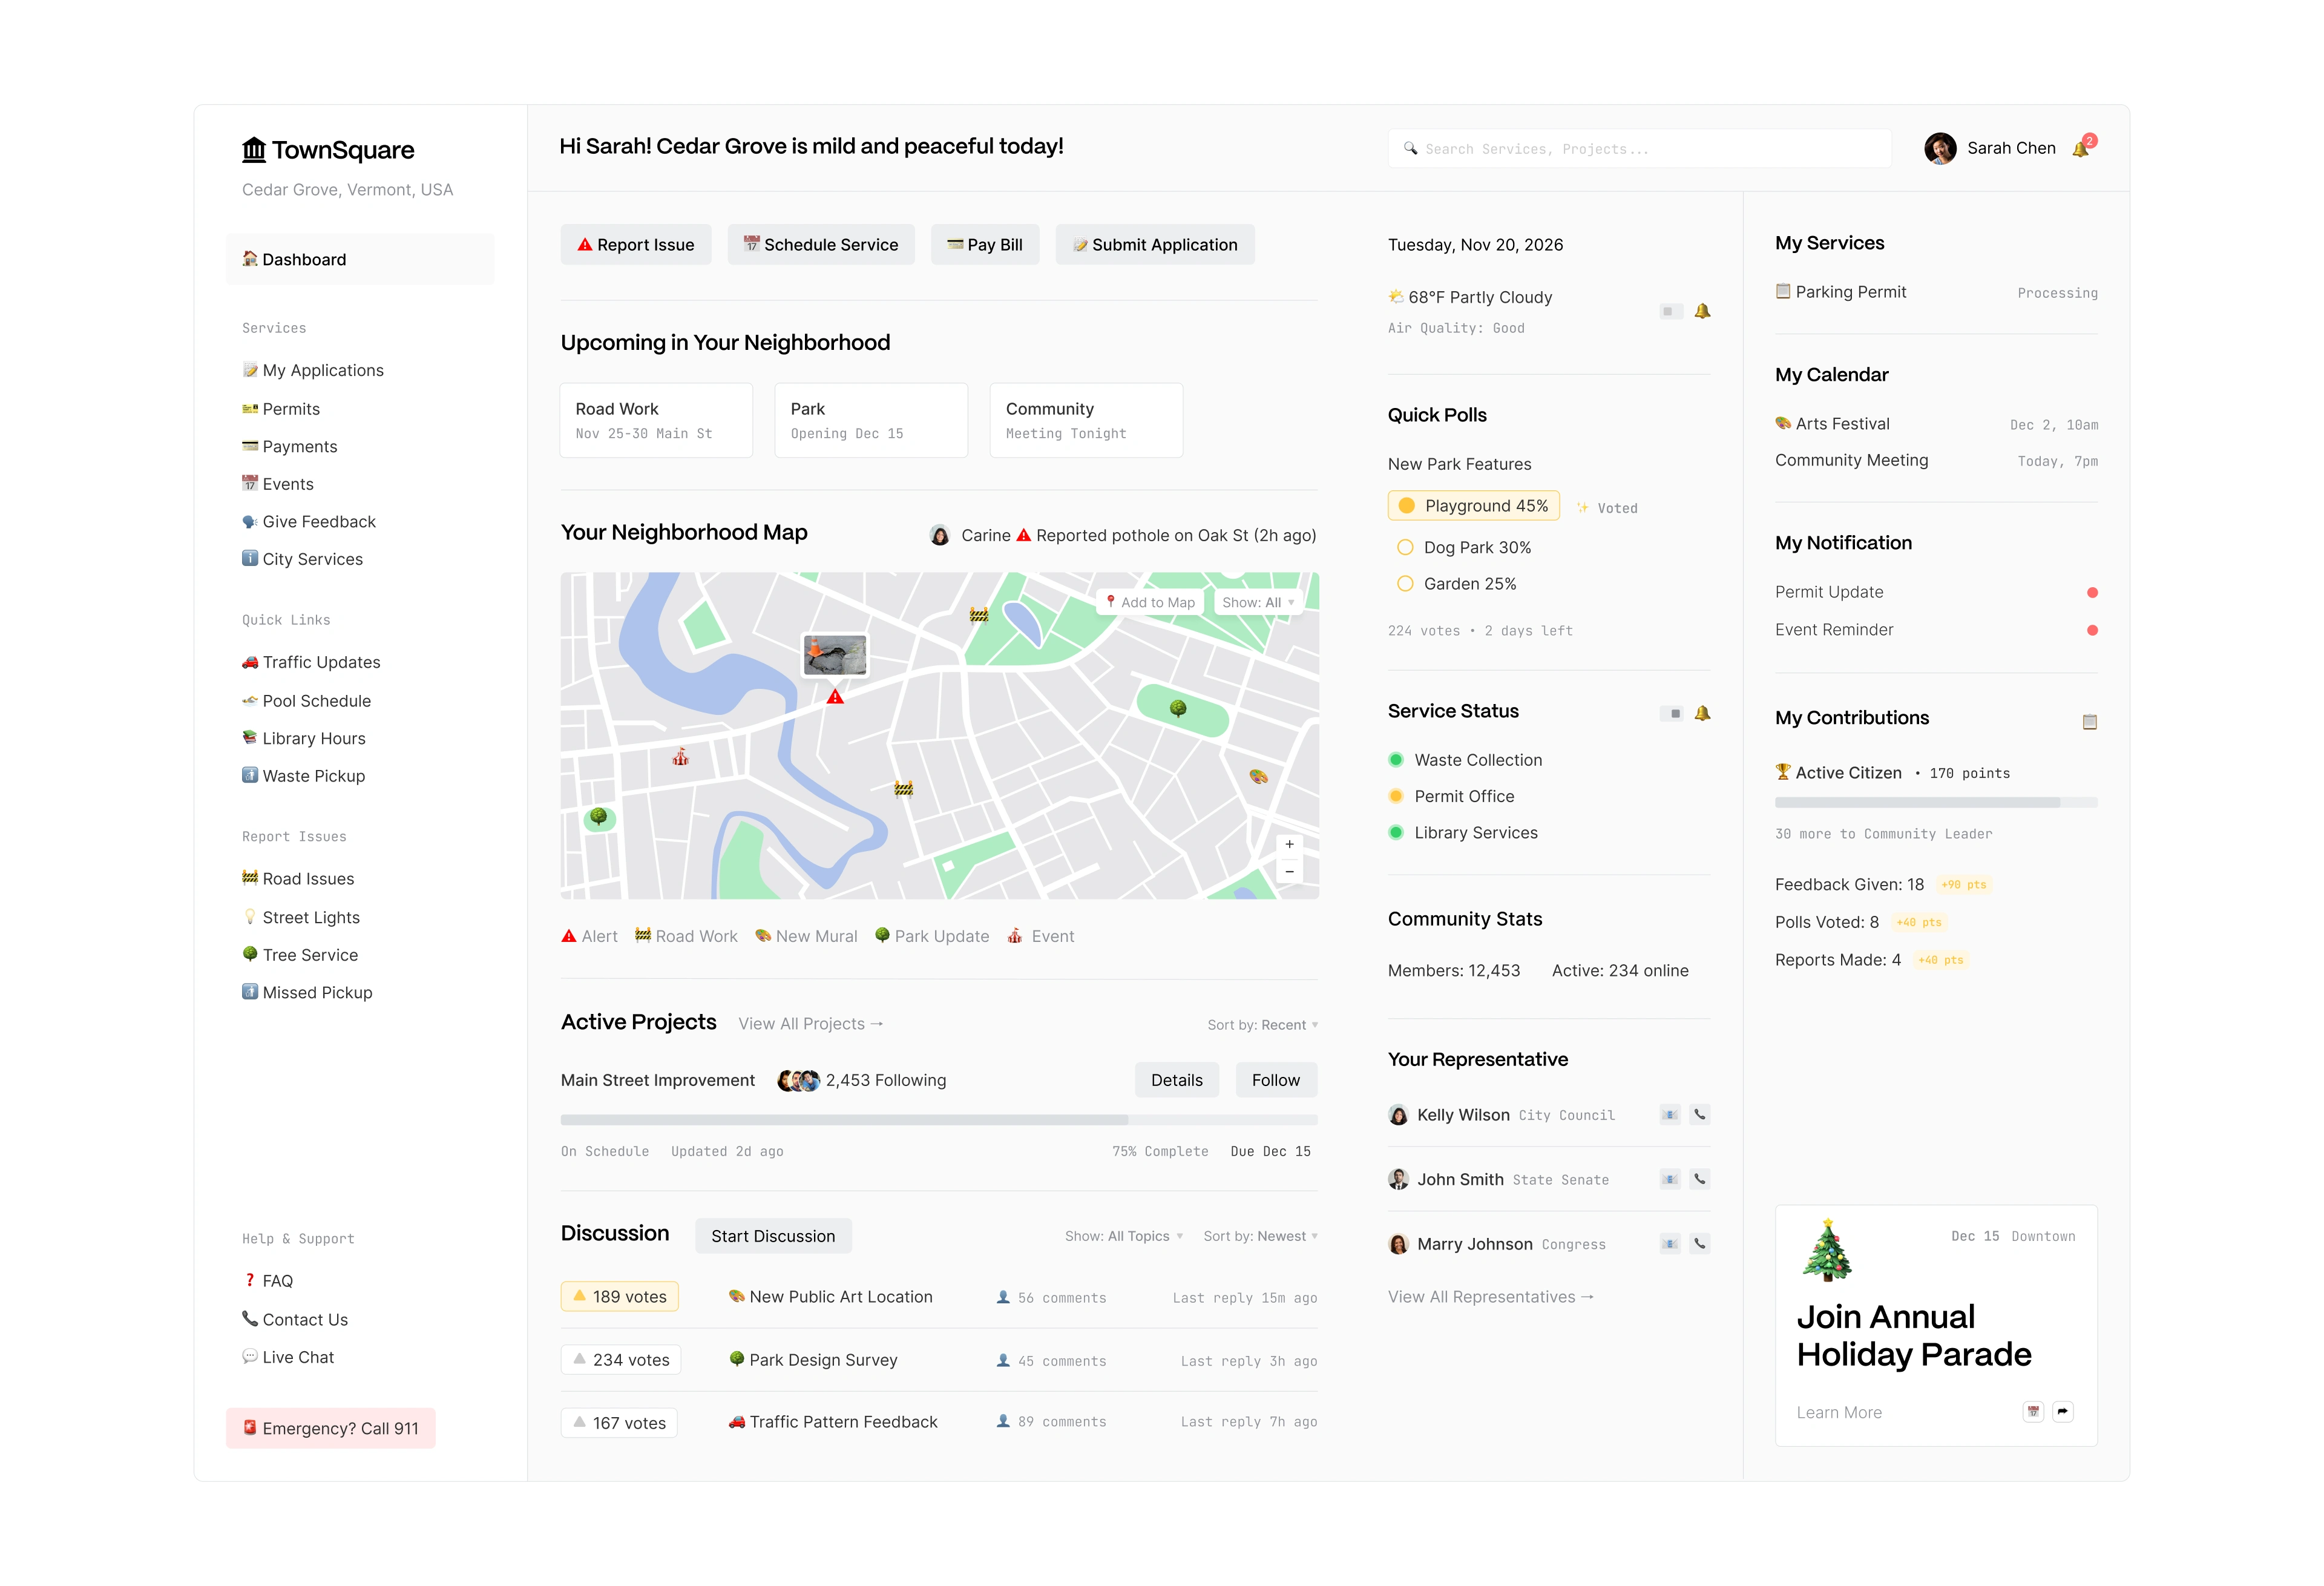Share the Holiday Parade event via the arrow icon

[x=2062, y=1411]
